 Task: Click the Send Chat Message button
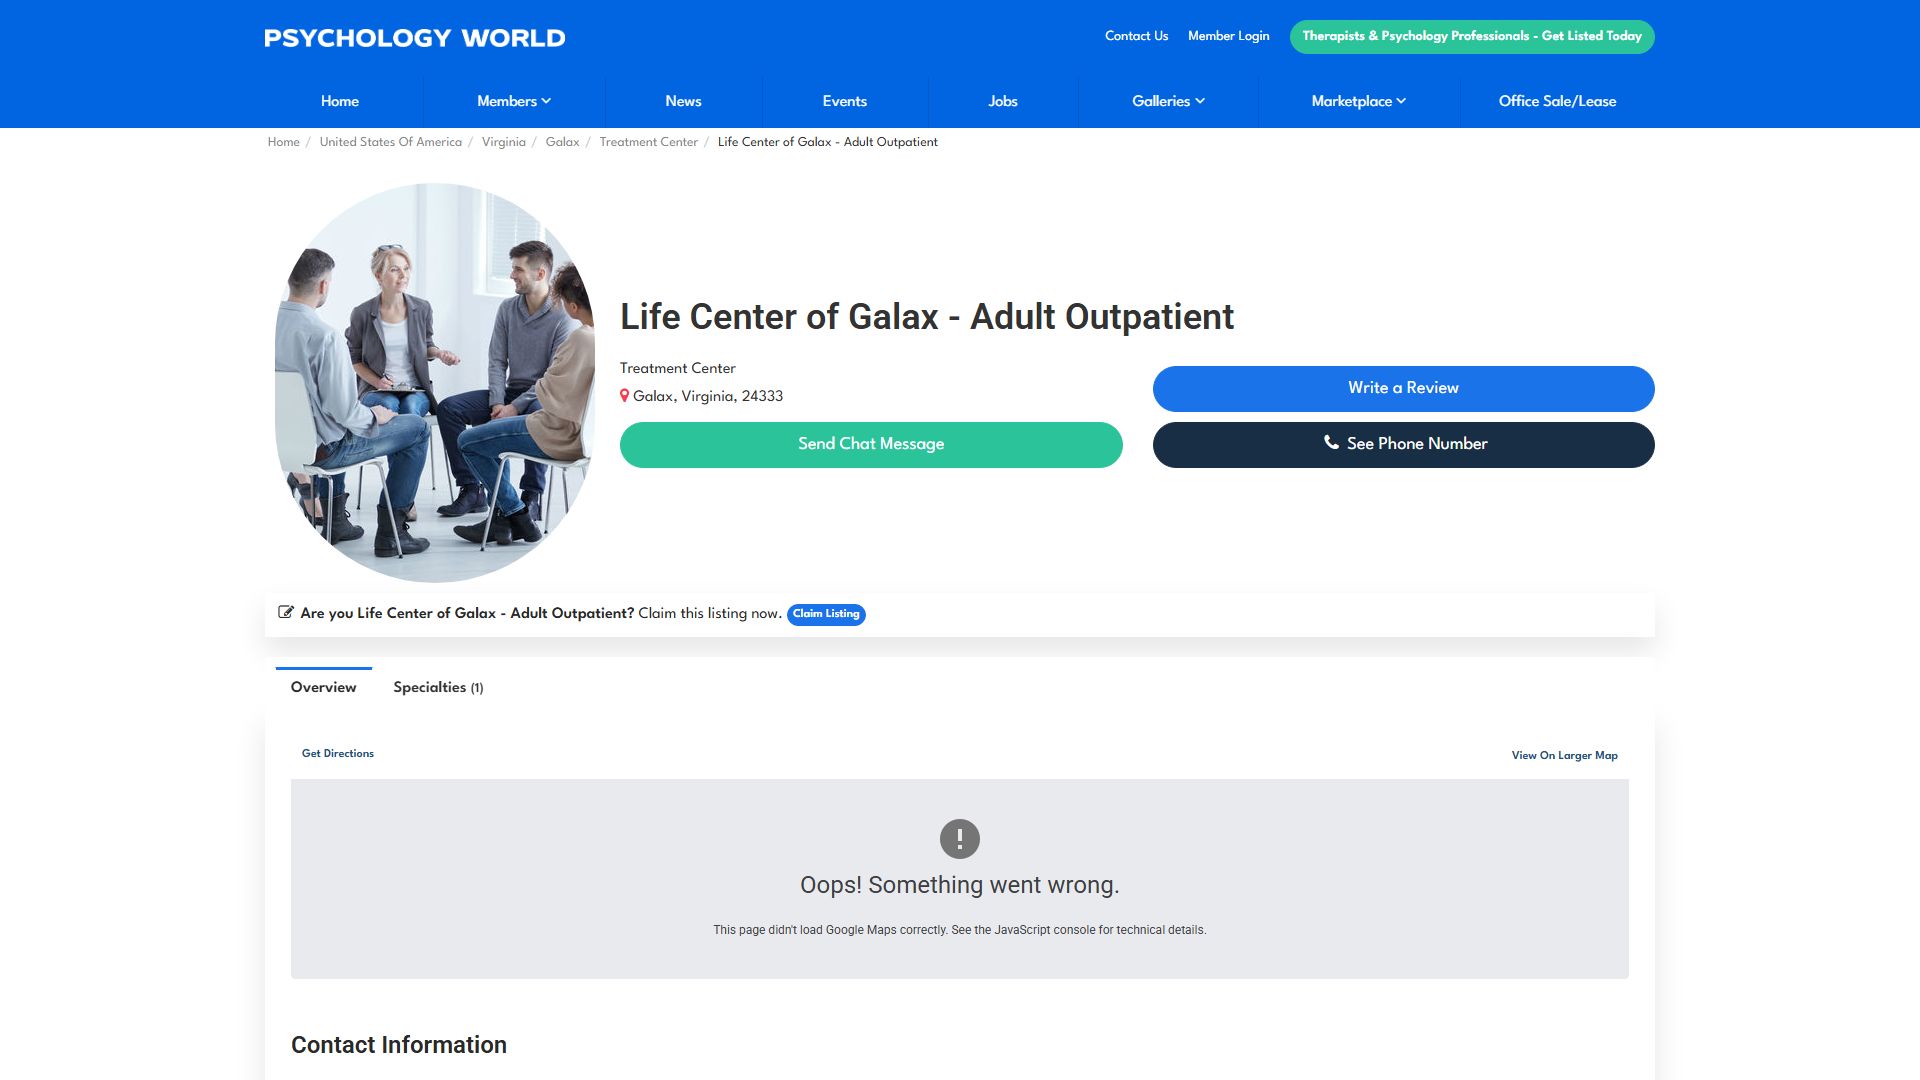click(x=871, y=444)
